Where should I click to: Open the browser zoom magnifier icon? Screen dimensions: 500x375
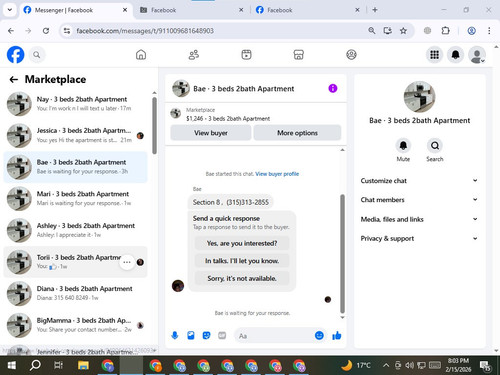click(372, 31)
